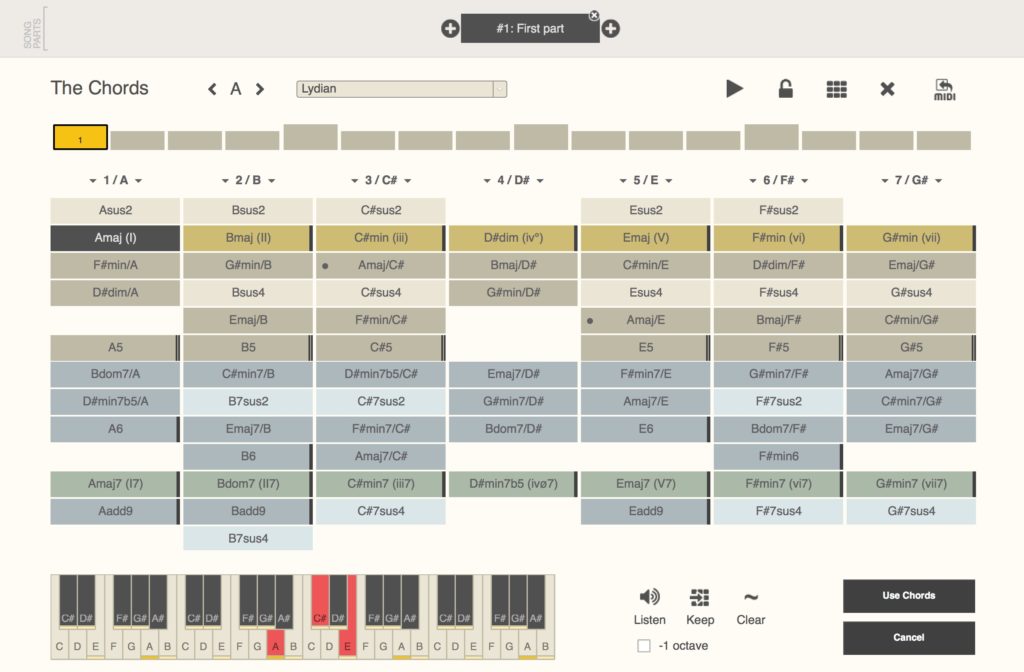Select the second empty chord slot

click(x=137, y=140)
